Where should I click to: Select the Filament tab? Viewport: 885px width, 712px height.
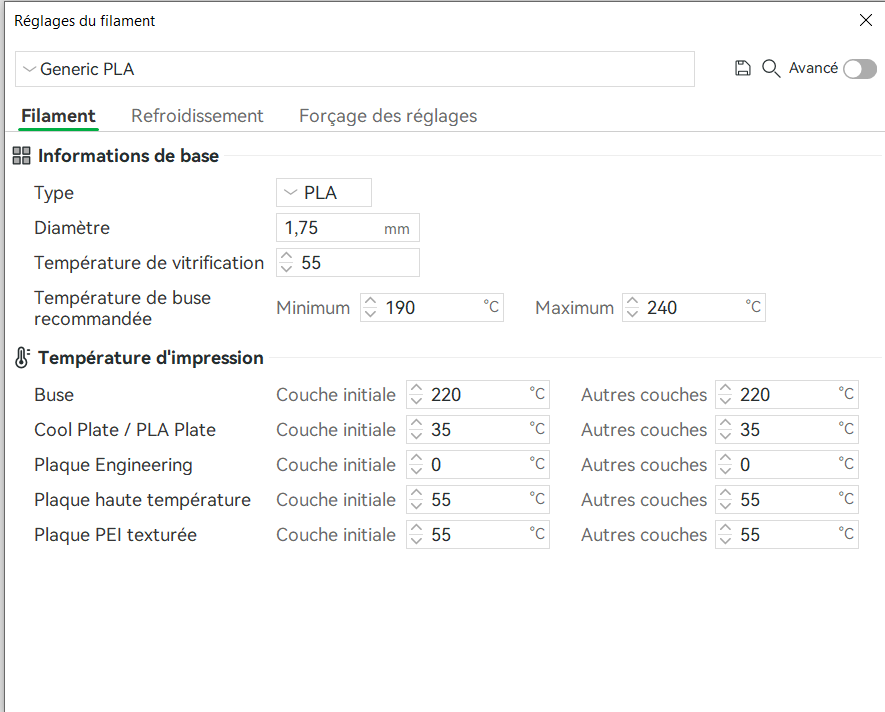pos(58,116)
